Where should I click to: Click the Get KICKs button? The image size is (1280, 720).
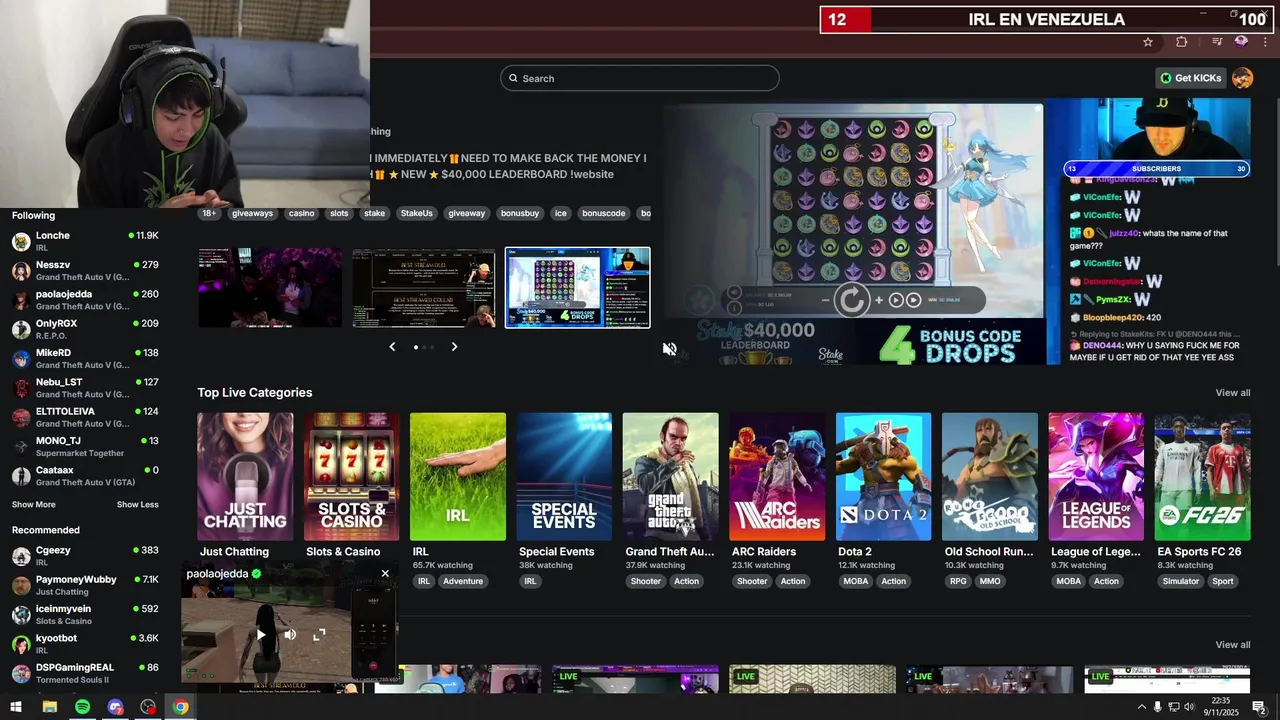[1190, 78]
